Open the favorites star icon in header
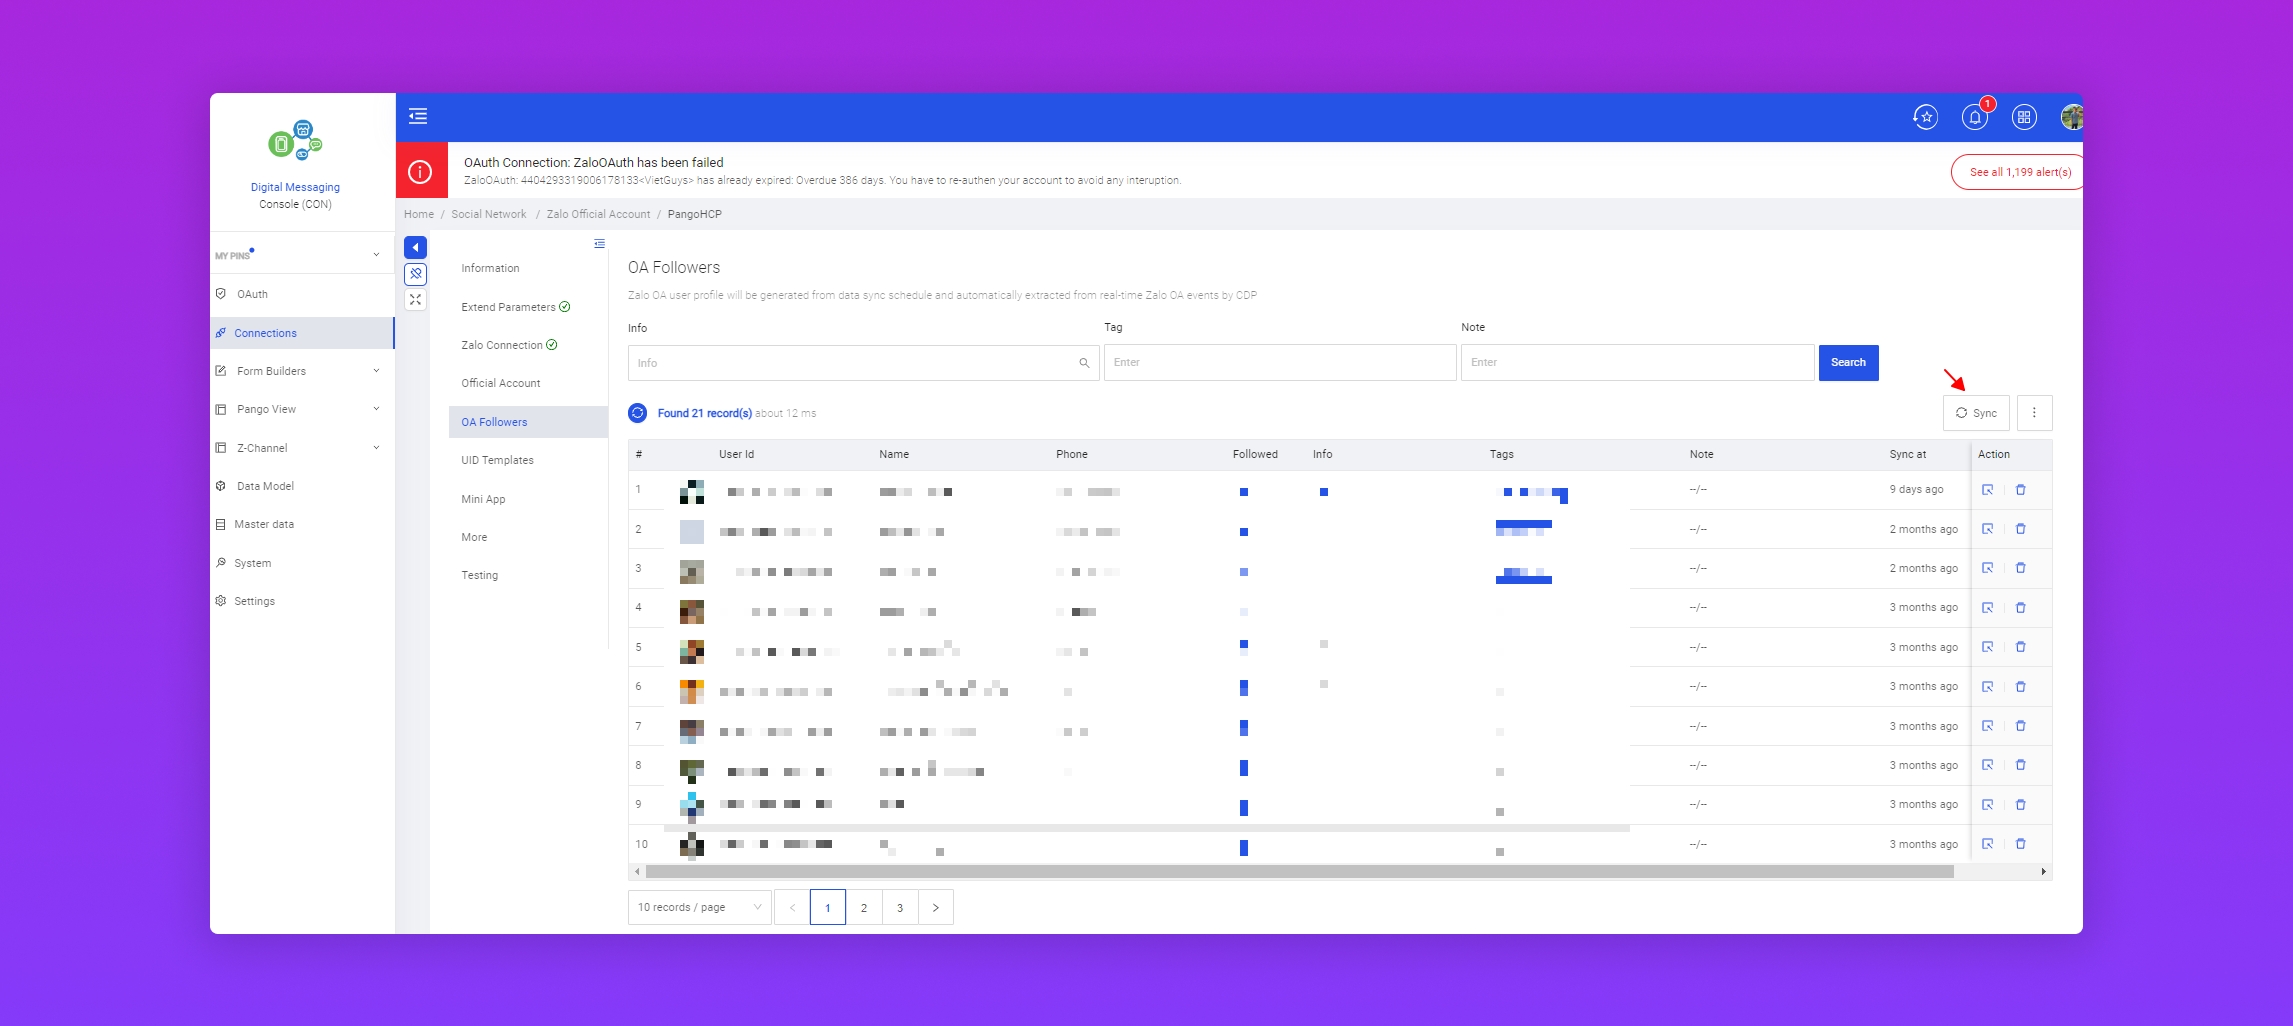The height and width of the screenshot is (1026, 2293). point(1925,118)
